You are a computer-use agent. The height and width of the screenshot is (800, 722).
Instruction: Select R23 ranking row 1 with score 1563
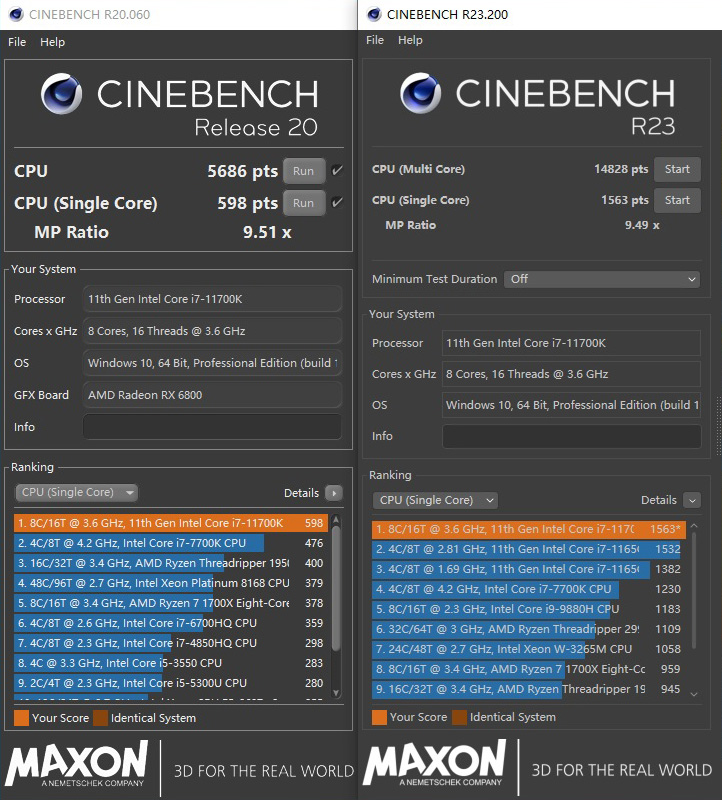(x=529, y=529)
